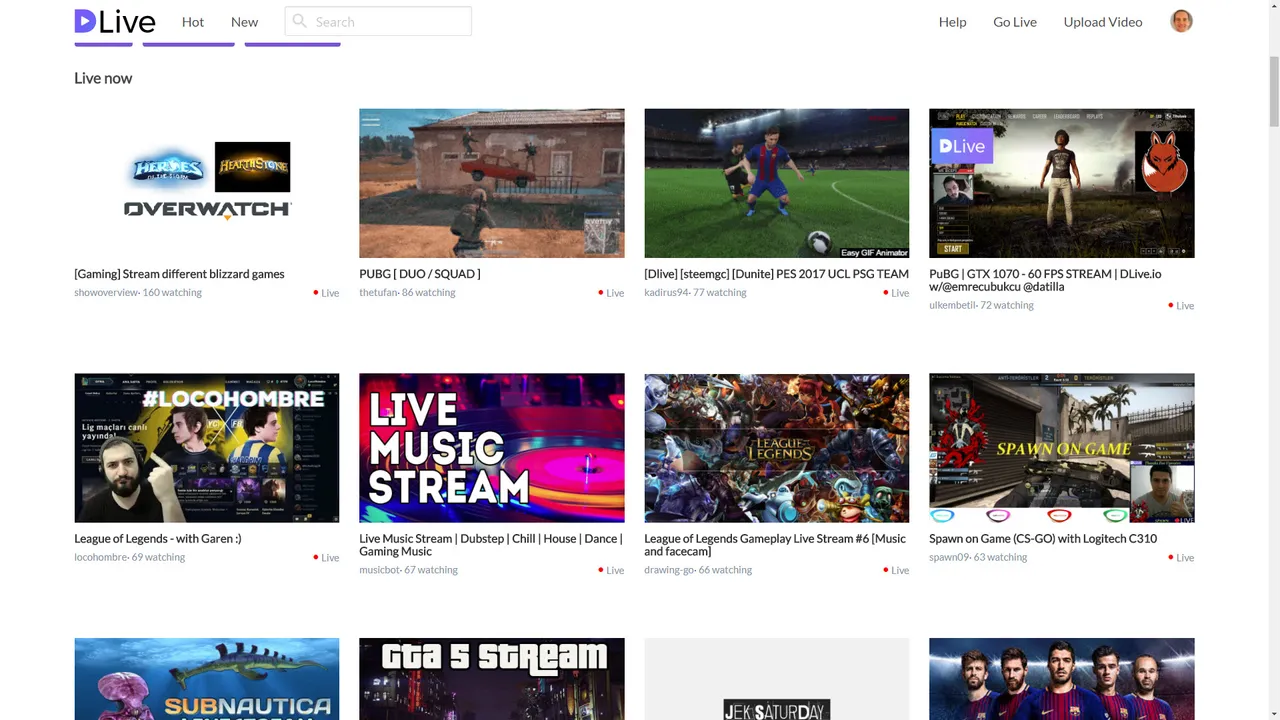Click the musicbot channel name
This screenshot has width=1280, height=720.
(x=380, y=571)
